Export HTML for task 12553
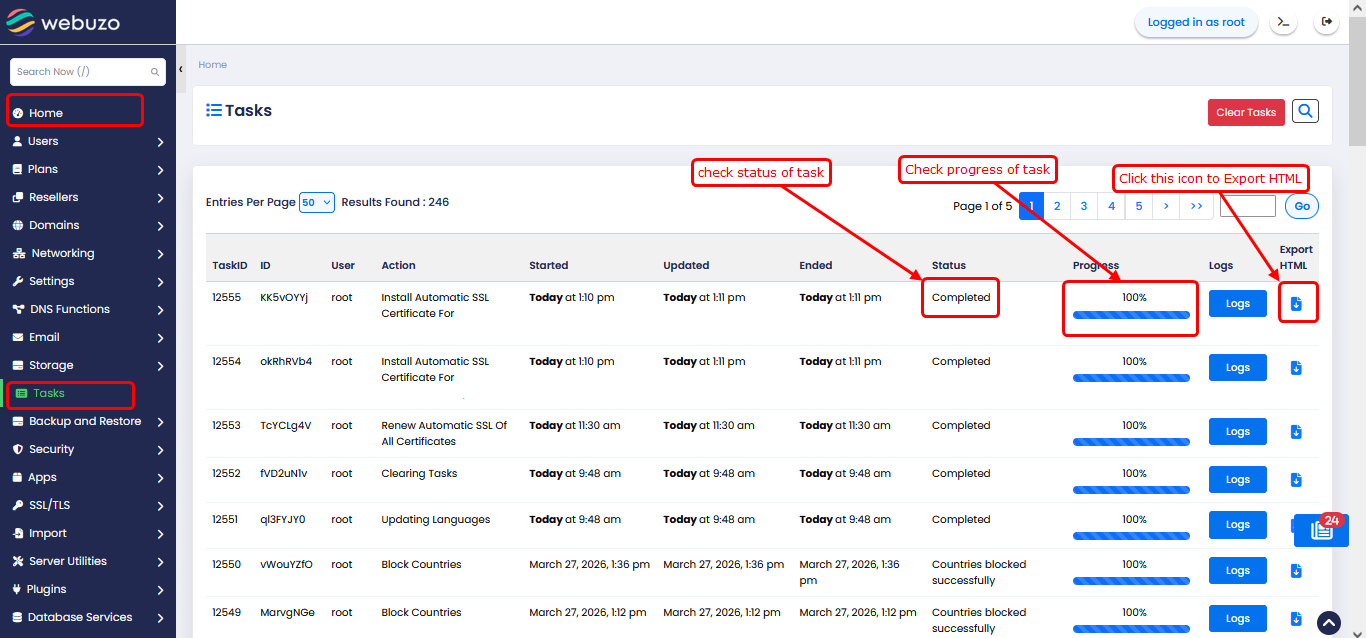The height and width of the screenshot is (638, 1366). (1296, 432)
